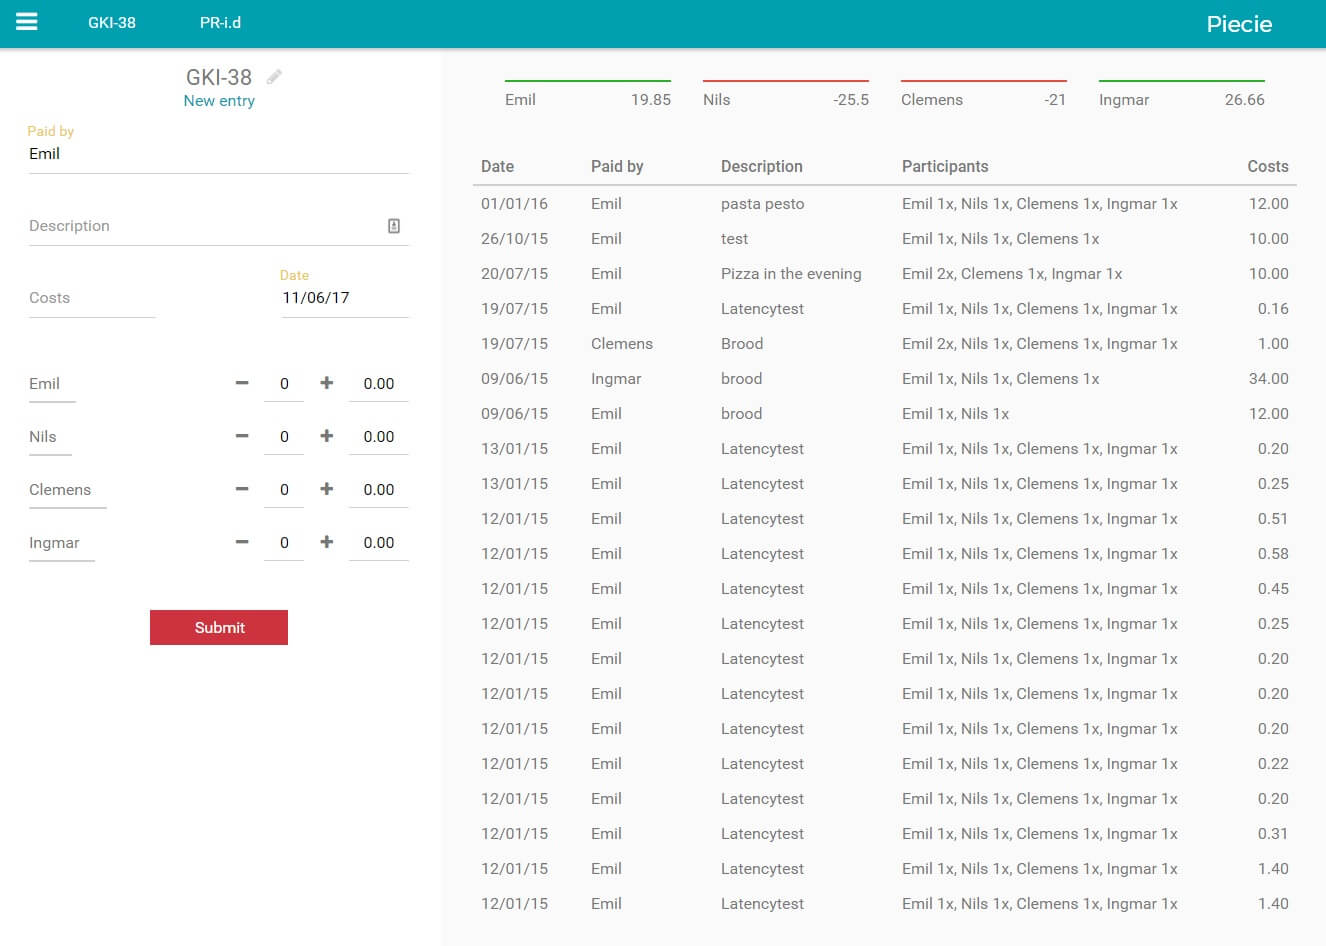Increase Nils' share with plus icon
This screenshot has height=946, width=1326.
(x=326, y=436)
